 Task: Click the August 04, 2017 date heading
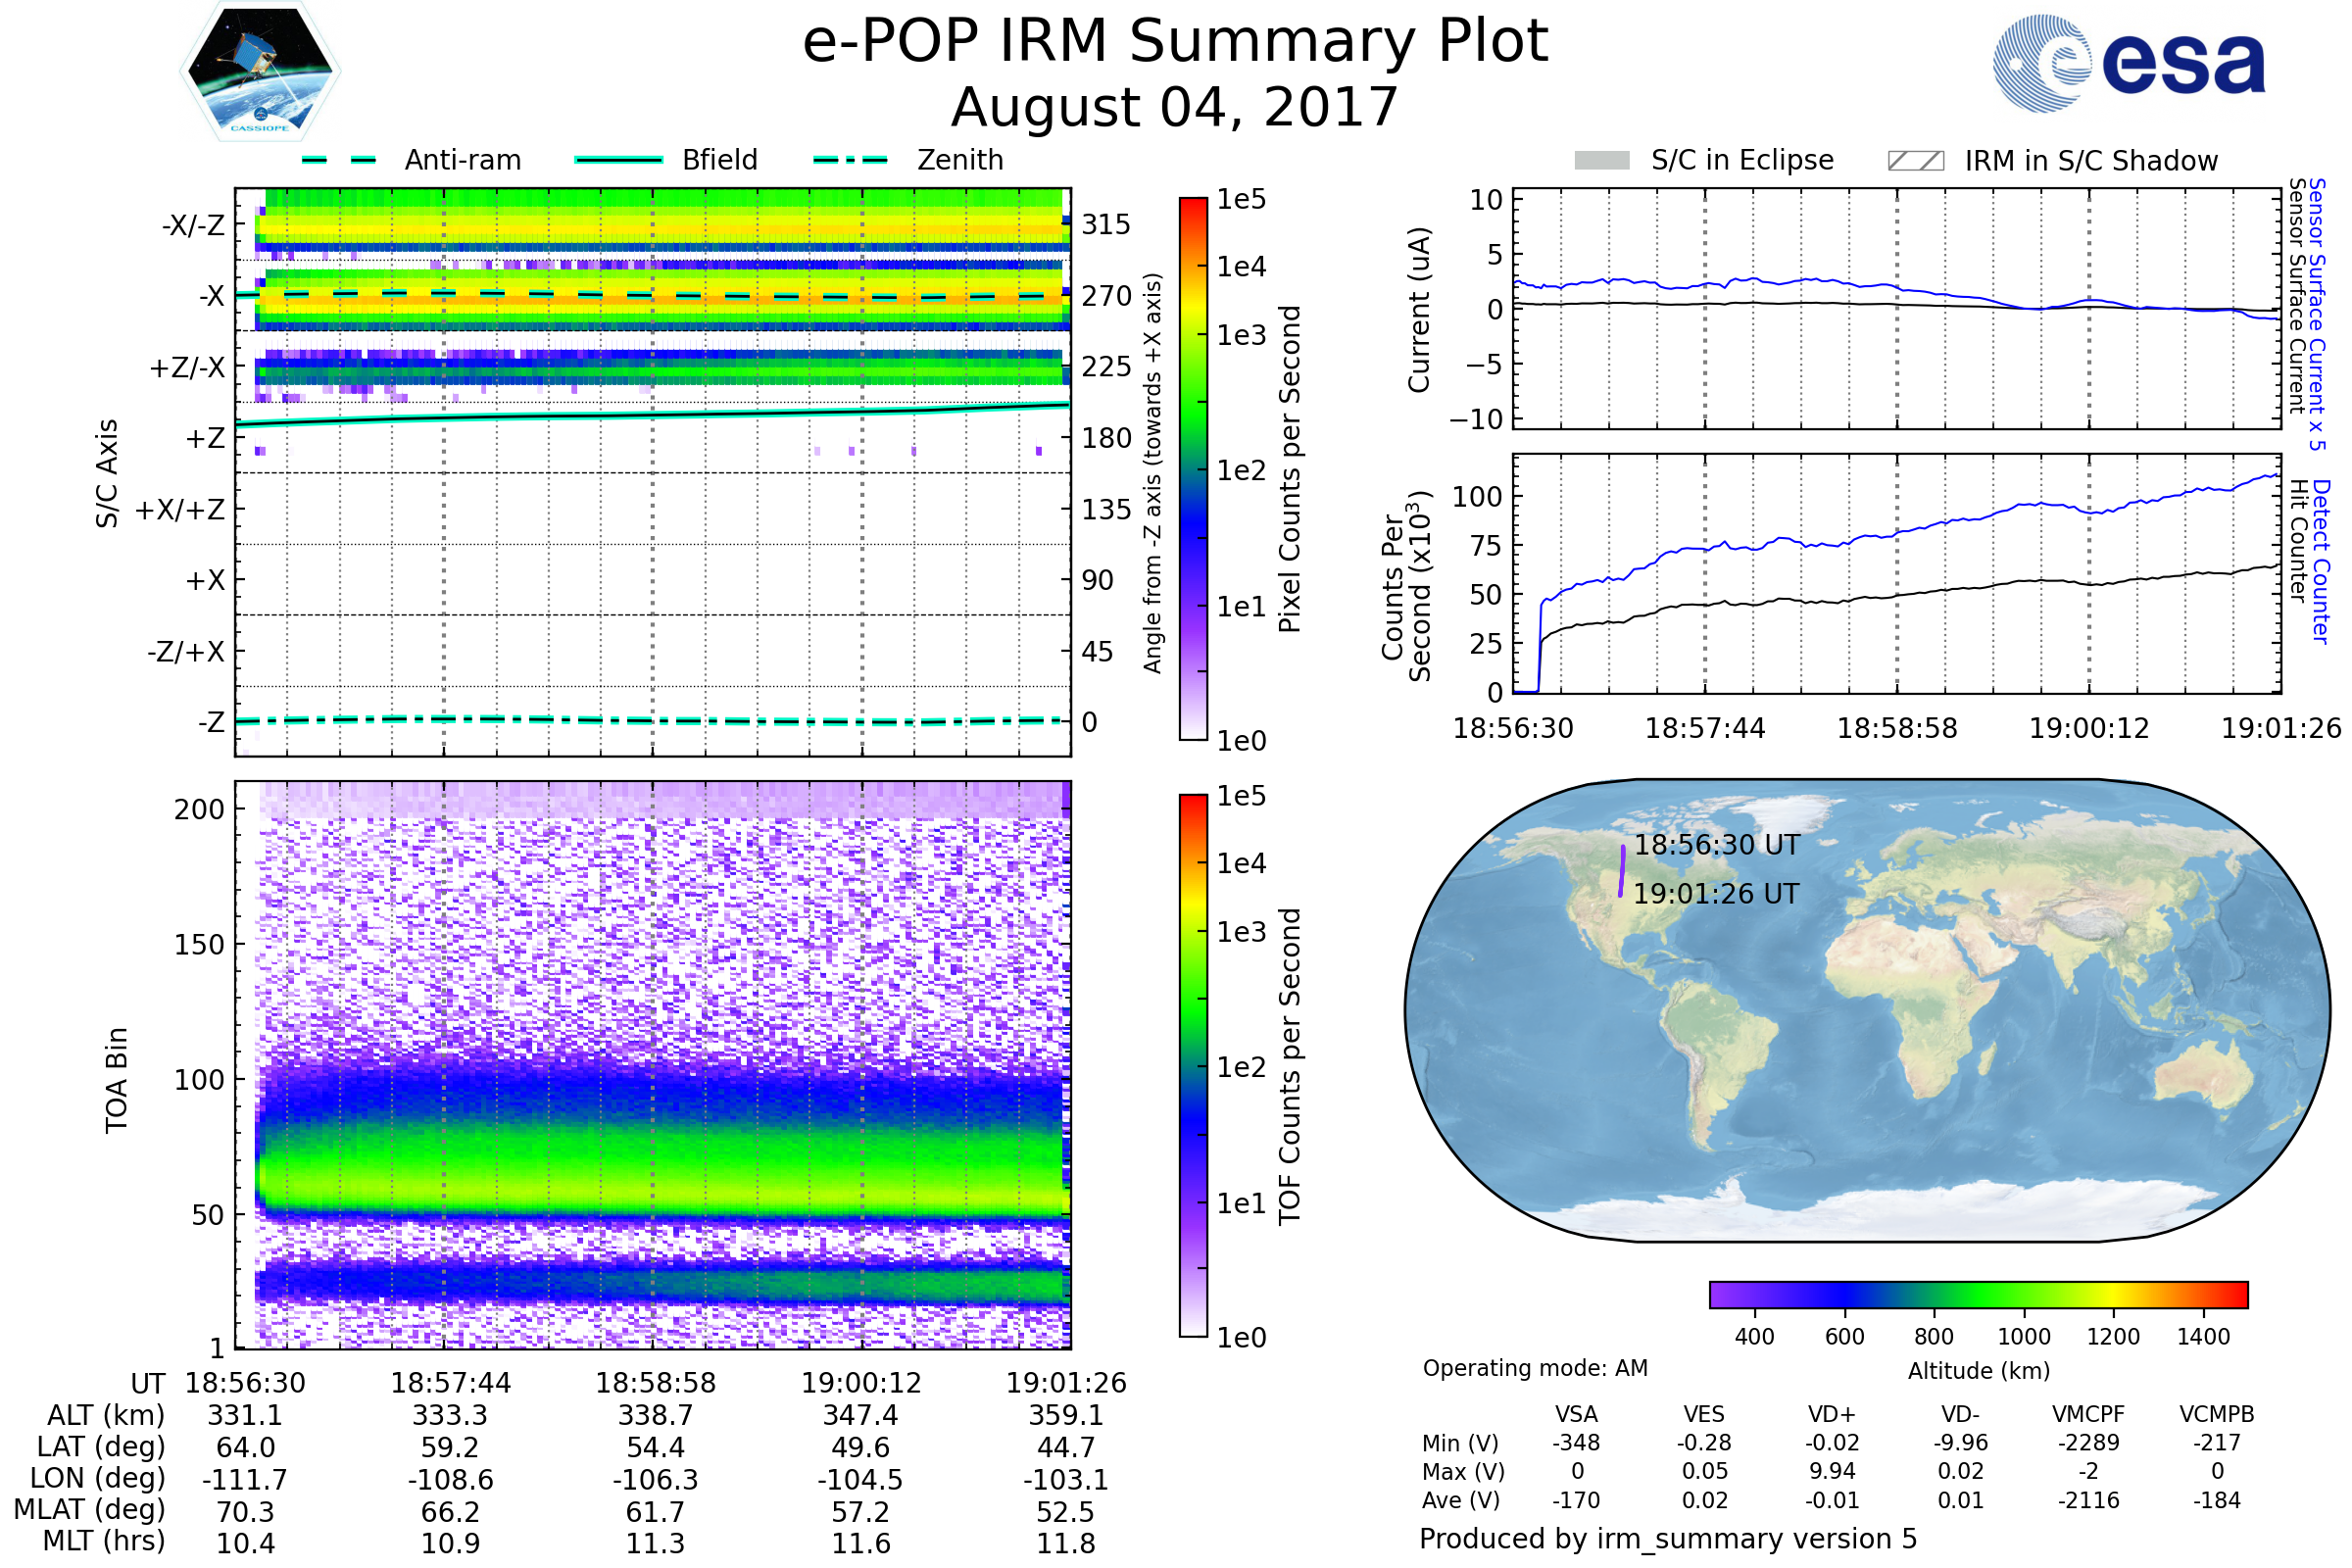1175,108
